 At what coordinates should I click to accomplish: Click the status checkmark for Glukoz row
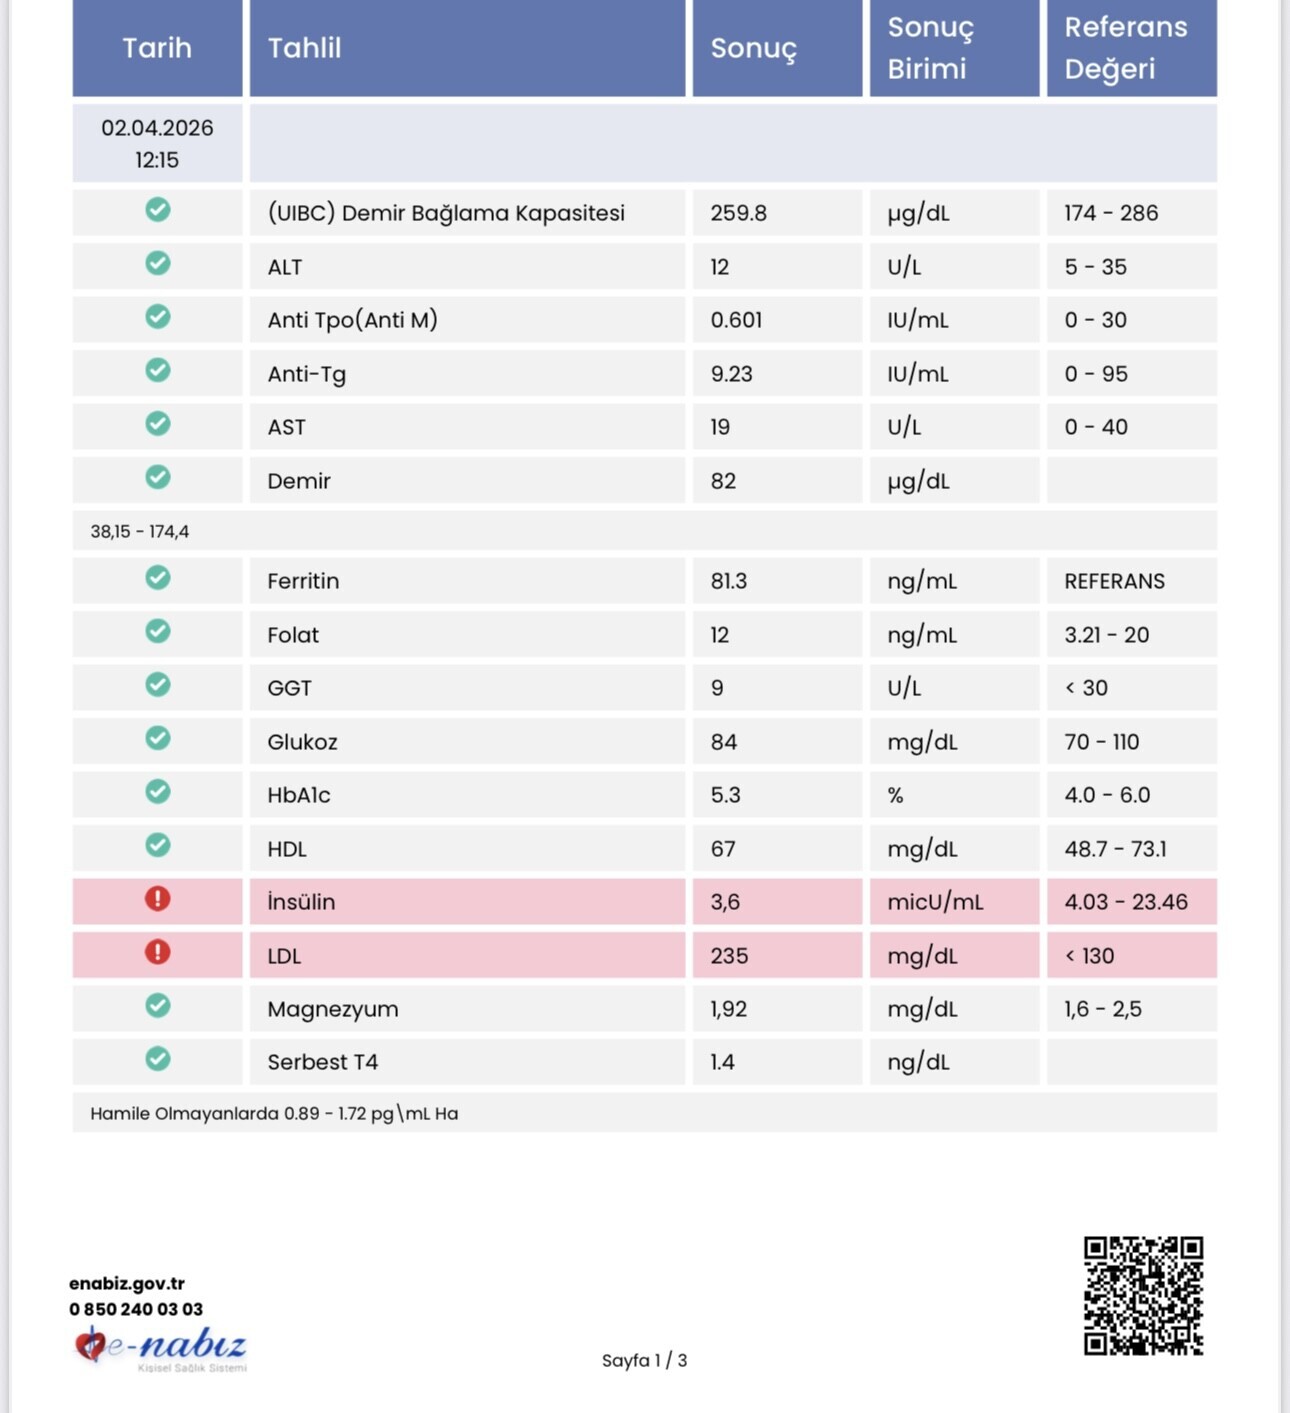pos(158,738)
